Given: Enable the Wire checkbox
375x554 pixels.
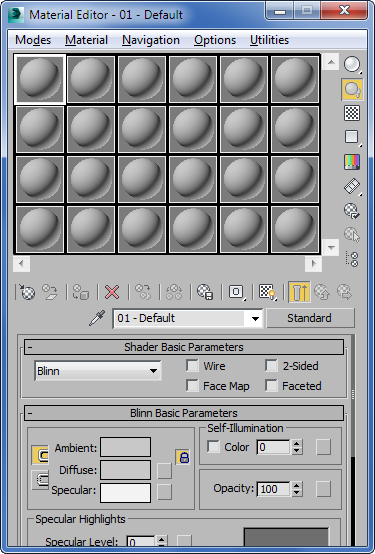Looking at the screenshot, I should tap(192, 366).
